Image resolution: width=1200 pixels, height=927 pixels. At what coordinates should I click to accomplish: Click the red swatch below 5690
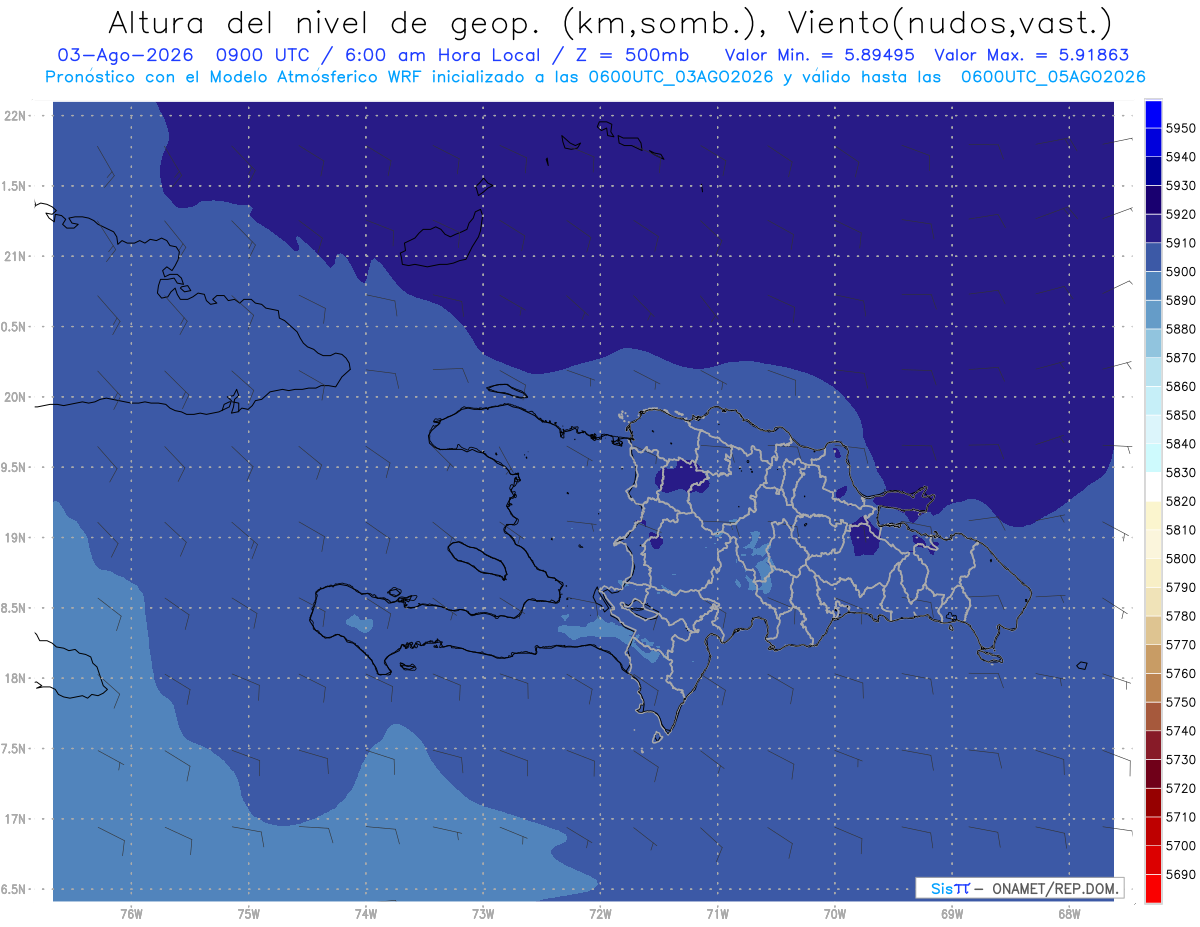pos(1153,889)
